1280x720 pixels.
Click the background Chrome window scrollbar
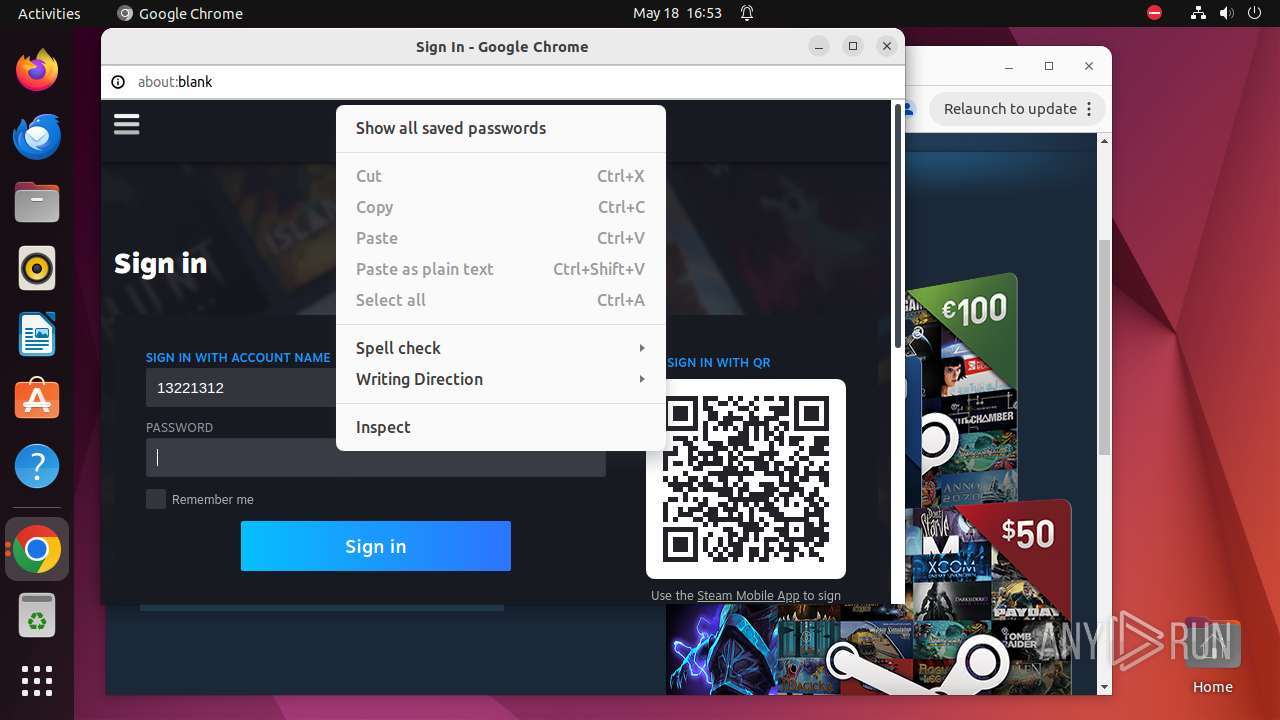1104,347
